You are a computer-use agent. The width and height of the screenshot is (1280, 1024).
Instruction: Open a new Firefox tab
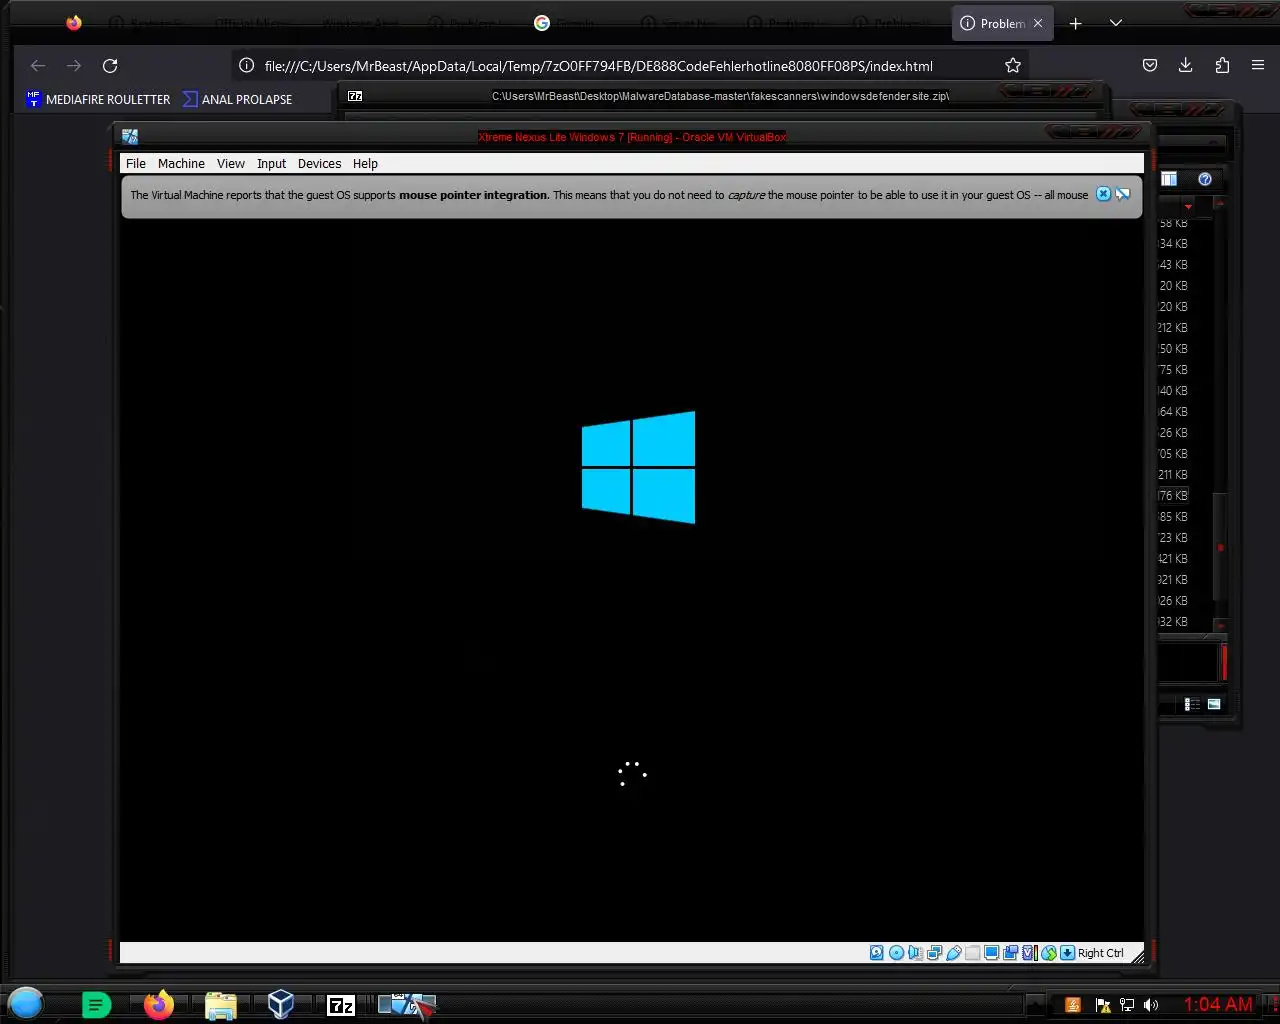click(x=1076, y=23)
